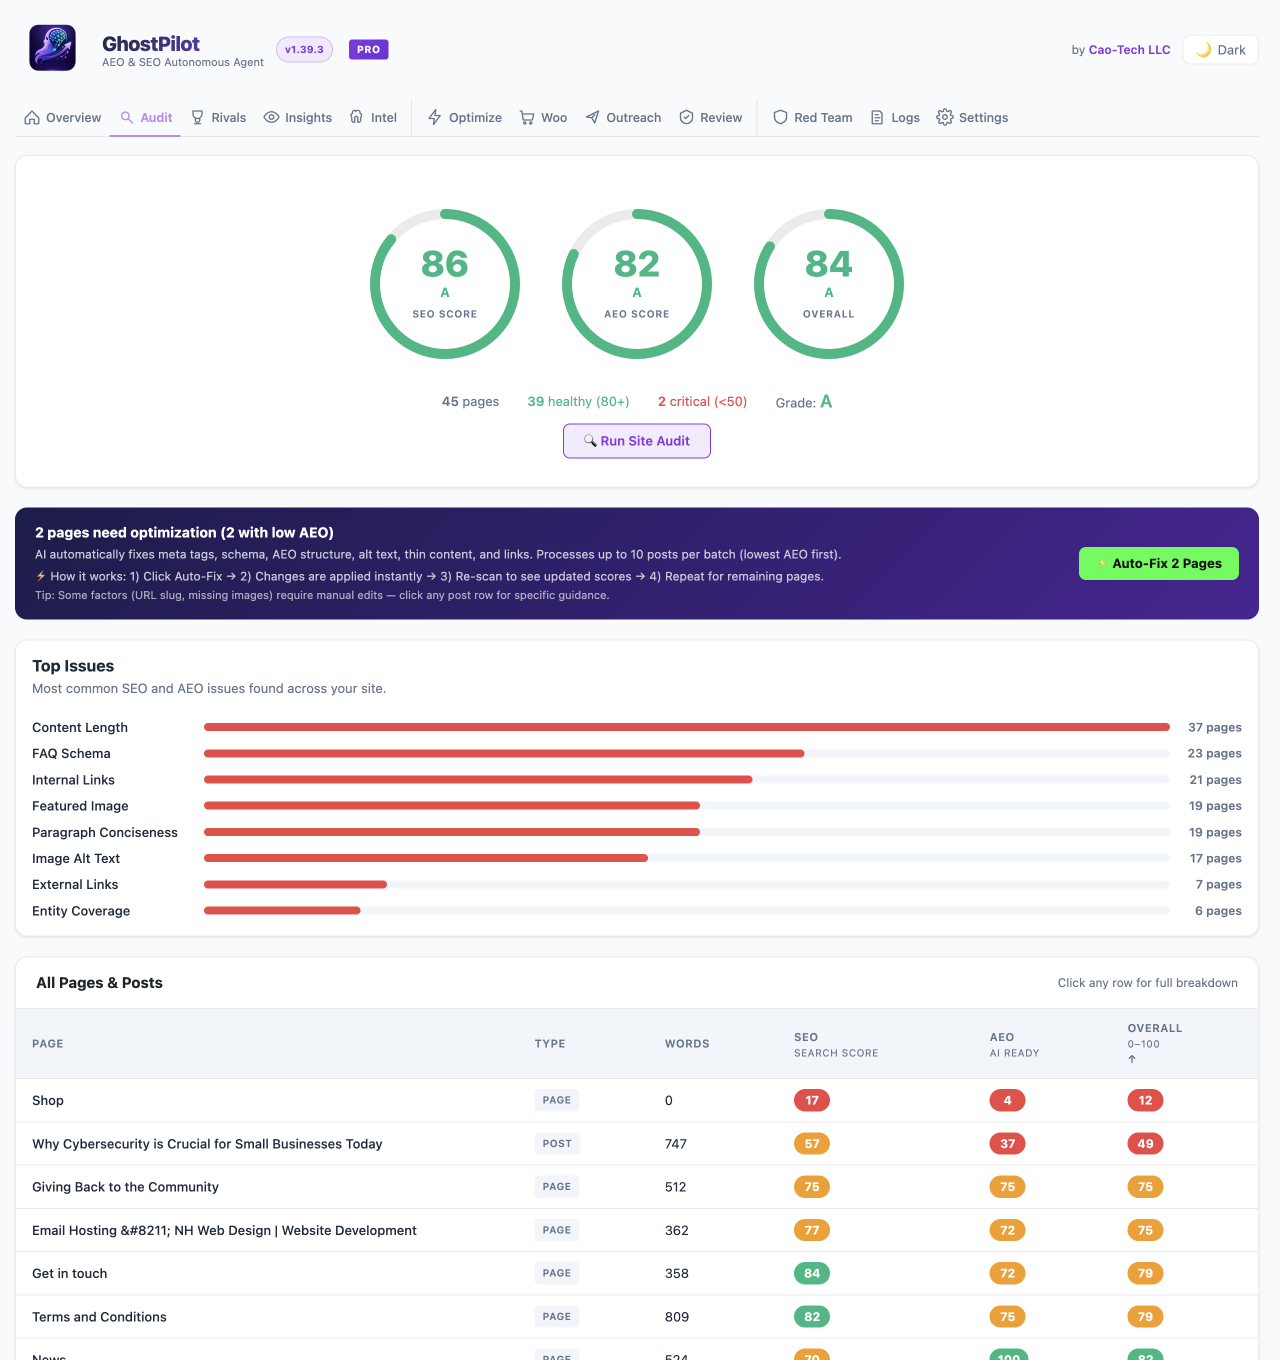Toggle Dark mode
1280x1360 pixels.
[x=1220, y=49]
